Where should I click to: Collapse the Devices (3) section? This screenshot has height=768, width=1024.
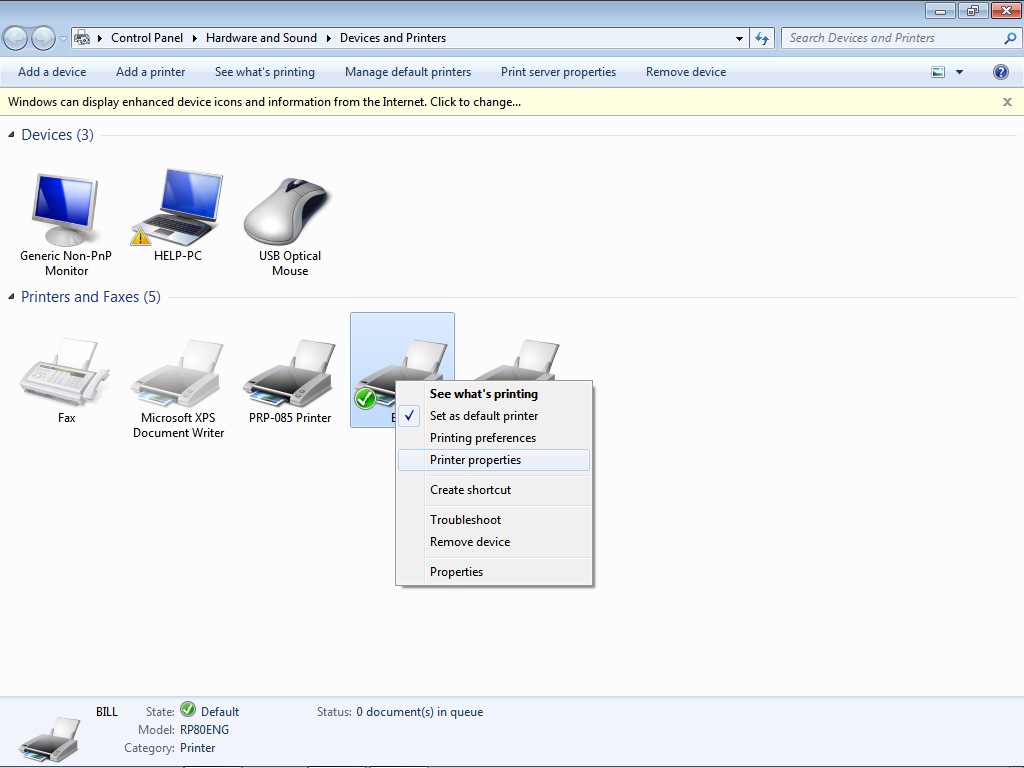pyautogui.click(x=12, y=135)
